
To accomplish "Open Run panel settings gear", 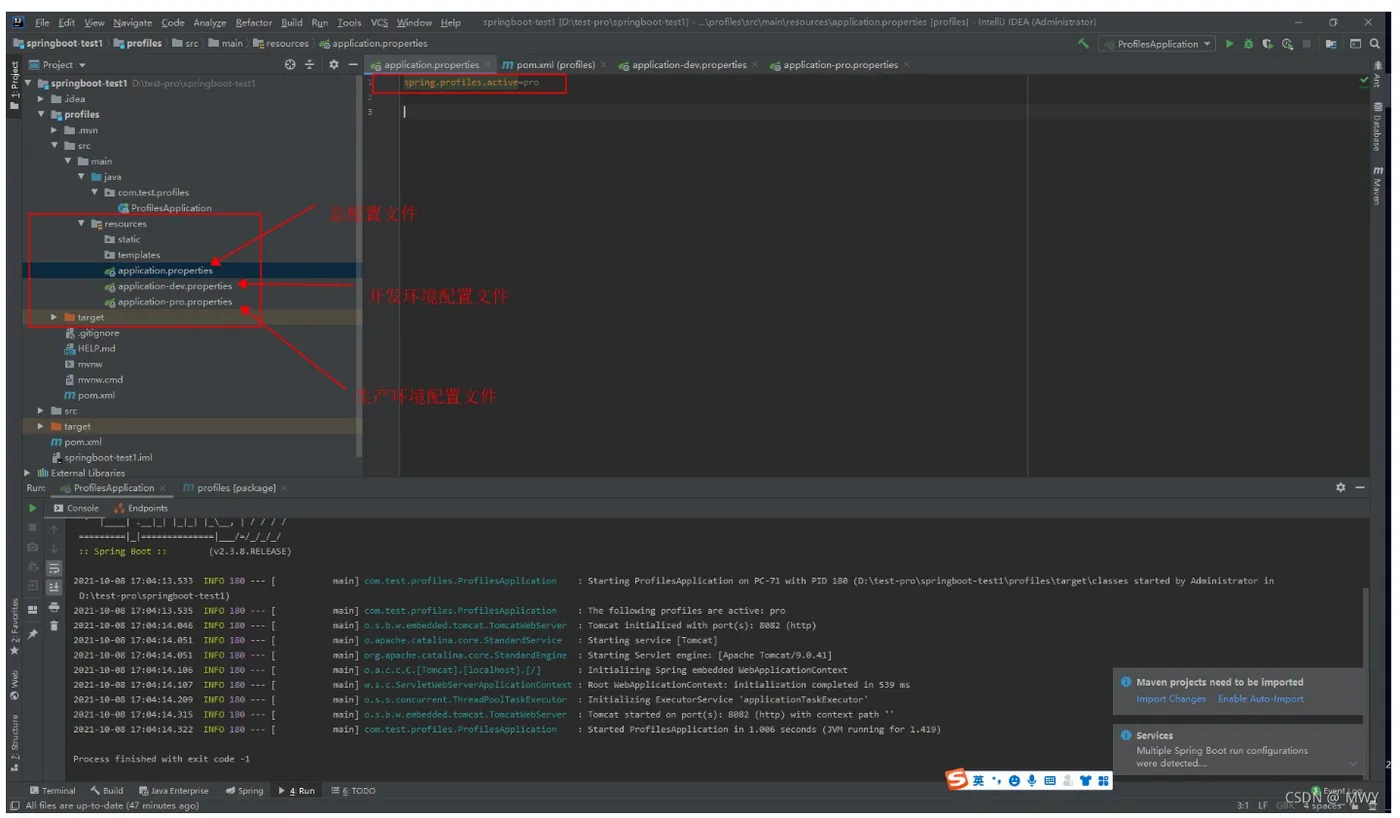I will (1340, 488).
